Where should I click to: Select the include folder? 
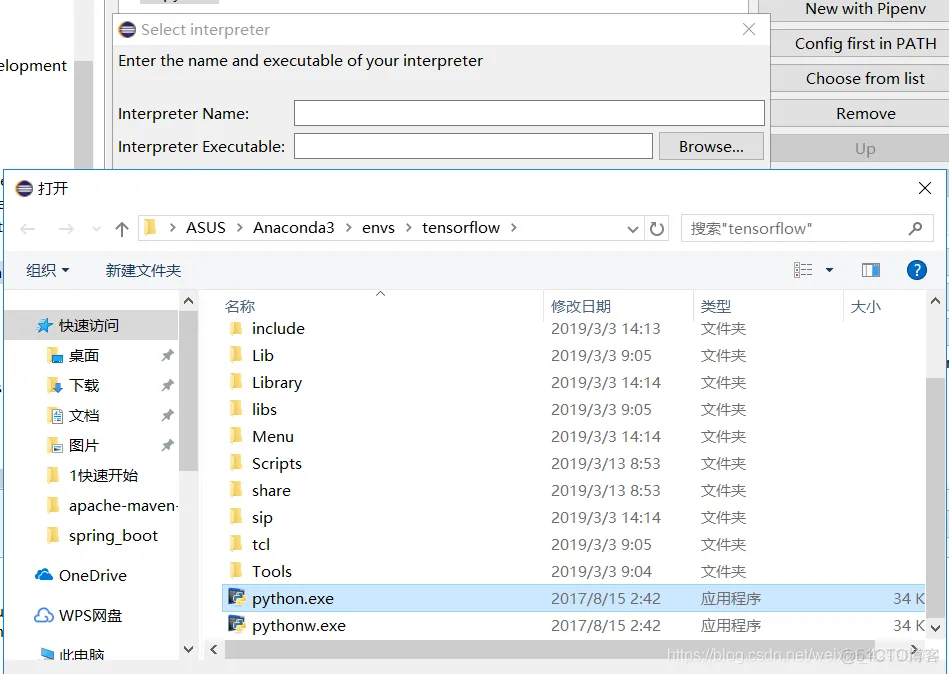pyautogui.click(x=278, y=329)
